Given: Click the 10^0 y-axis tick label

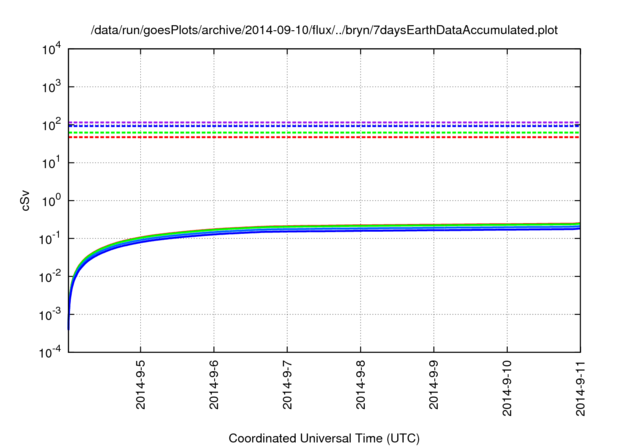Looking at the screenshot, I should pyautogui.click(x=52, y=201).
